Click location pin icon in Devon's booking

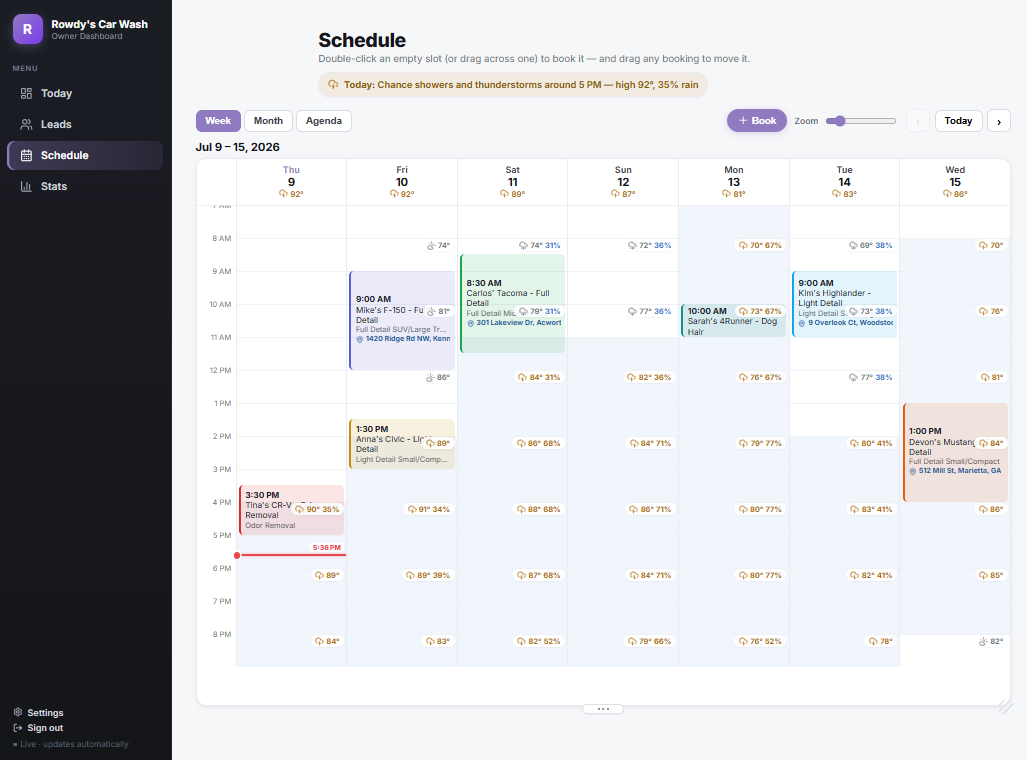912,471
